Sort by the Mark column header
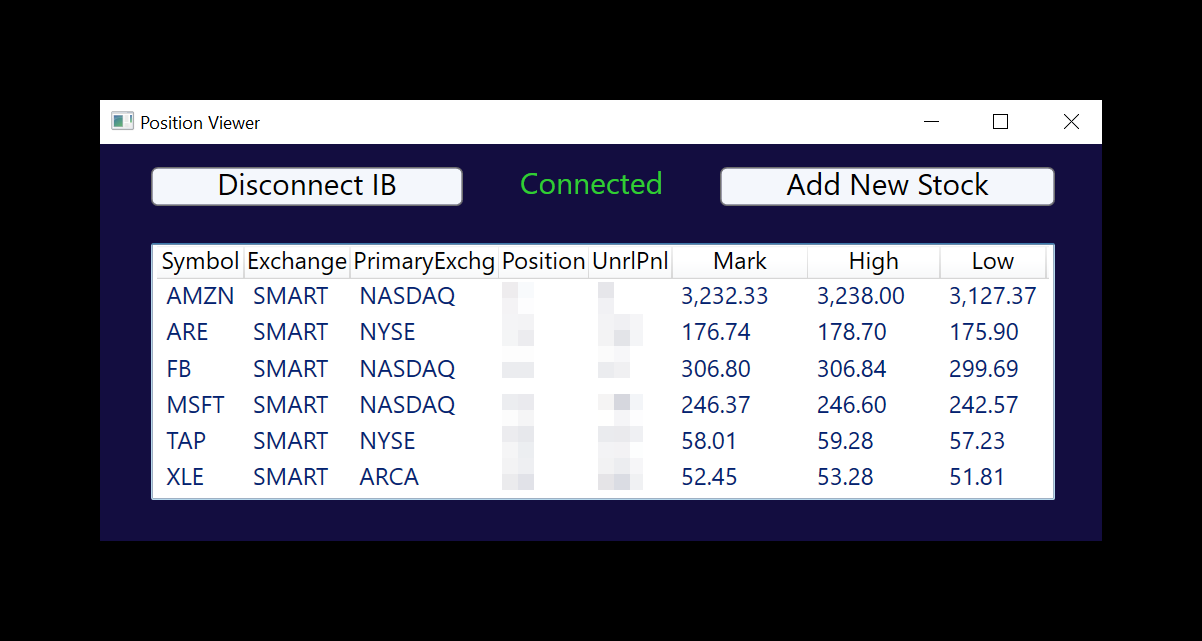This screenshot has width=1202, height=641. (740, 262)
